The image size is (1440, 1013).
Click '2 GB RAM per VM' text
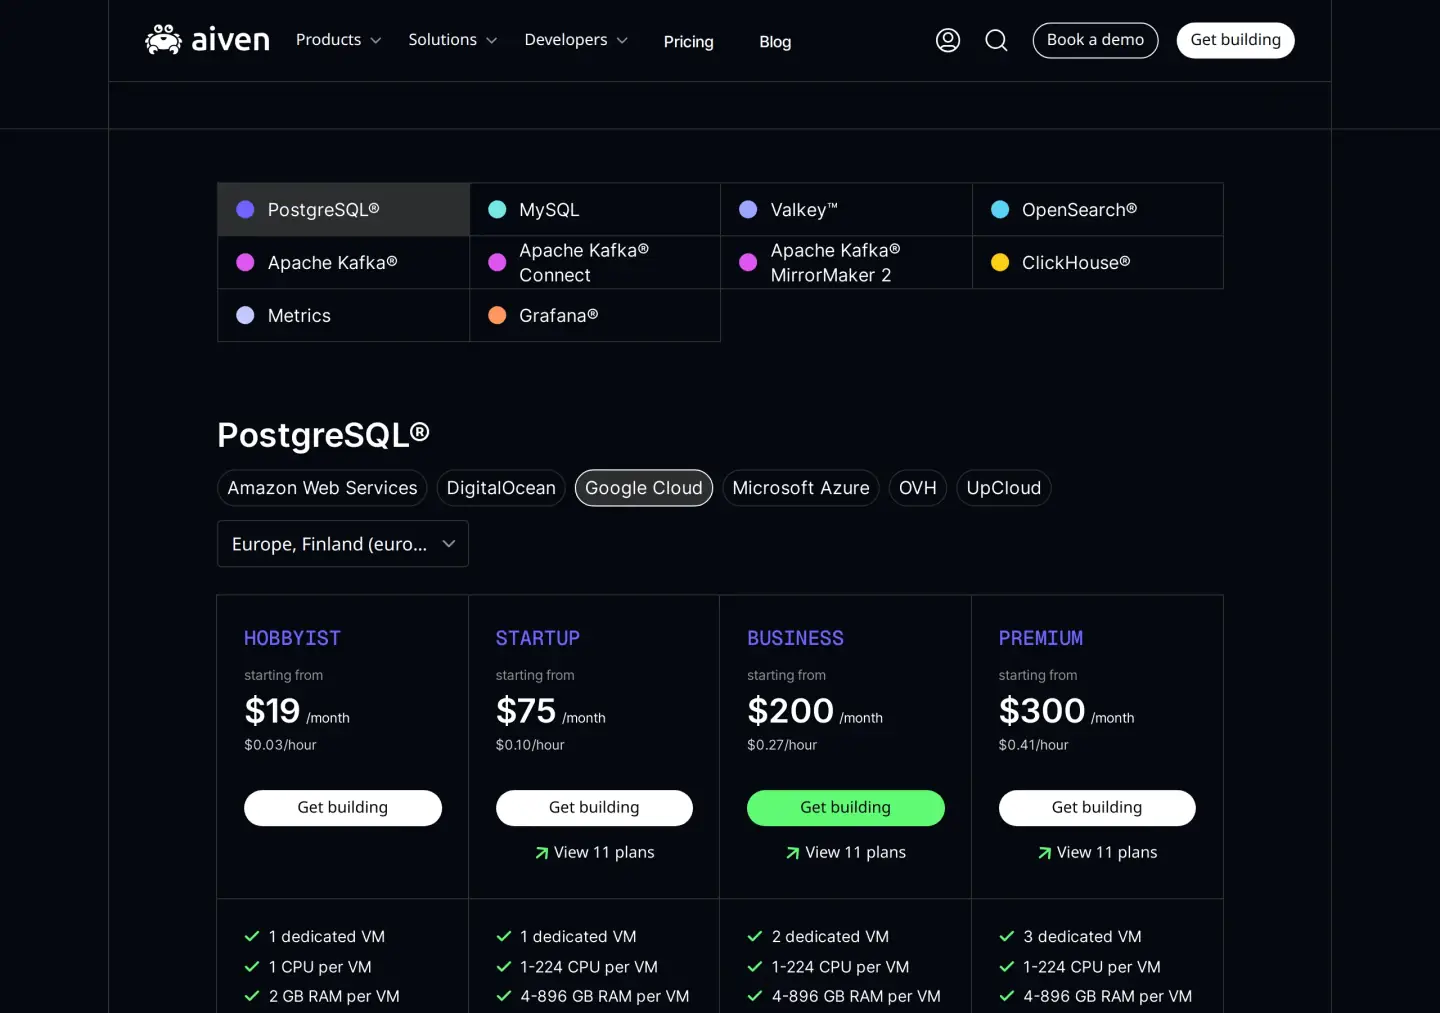pyautogui.click(x=334, y=997)
